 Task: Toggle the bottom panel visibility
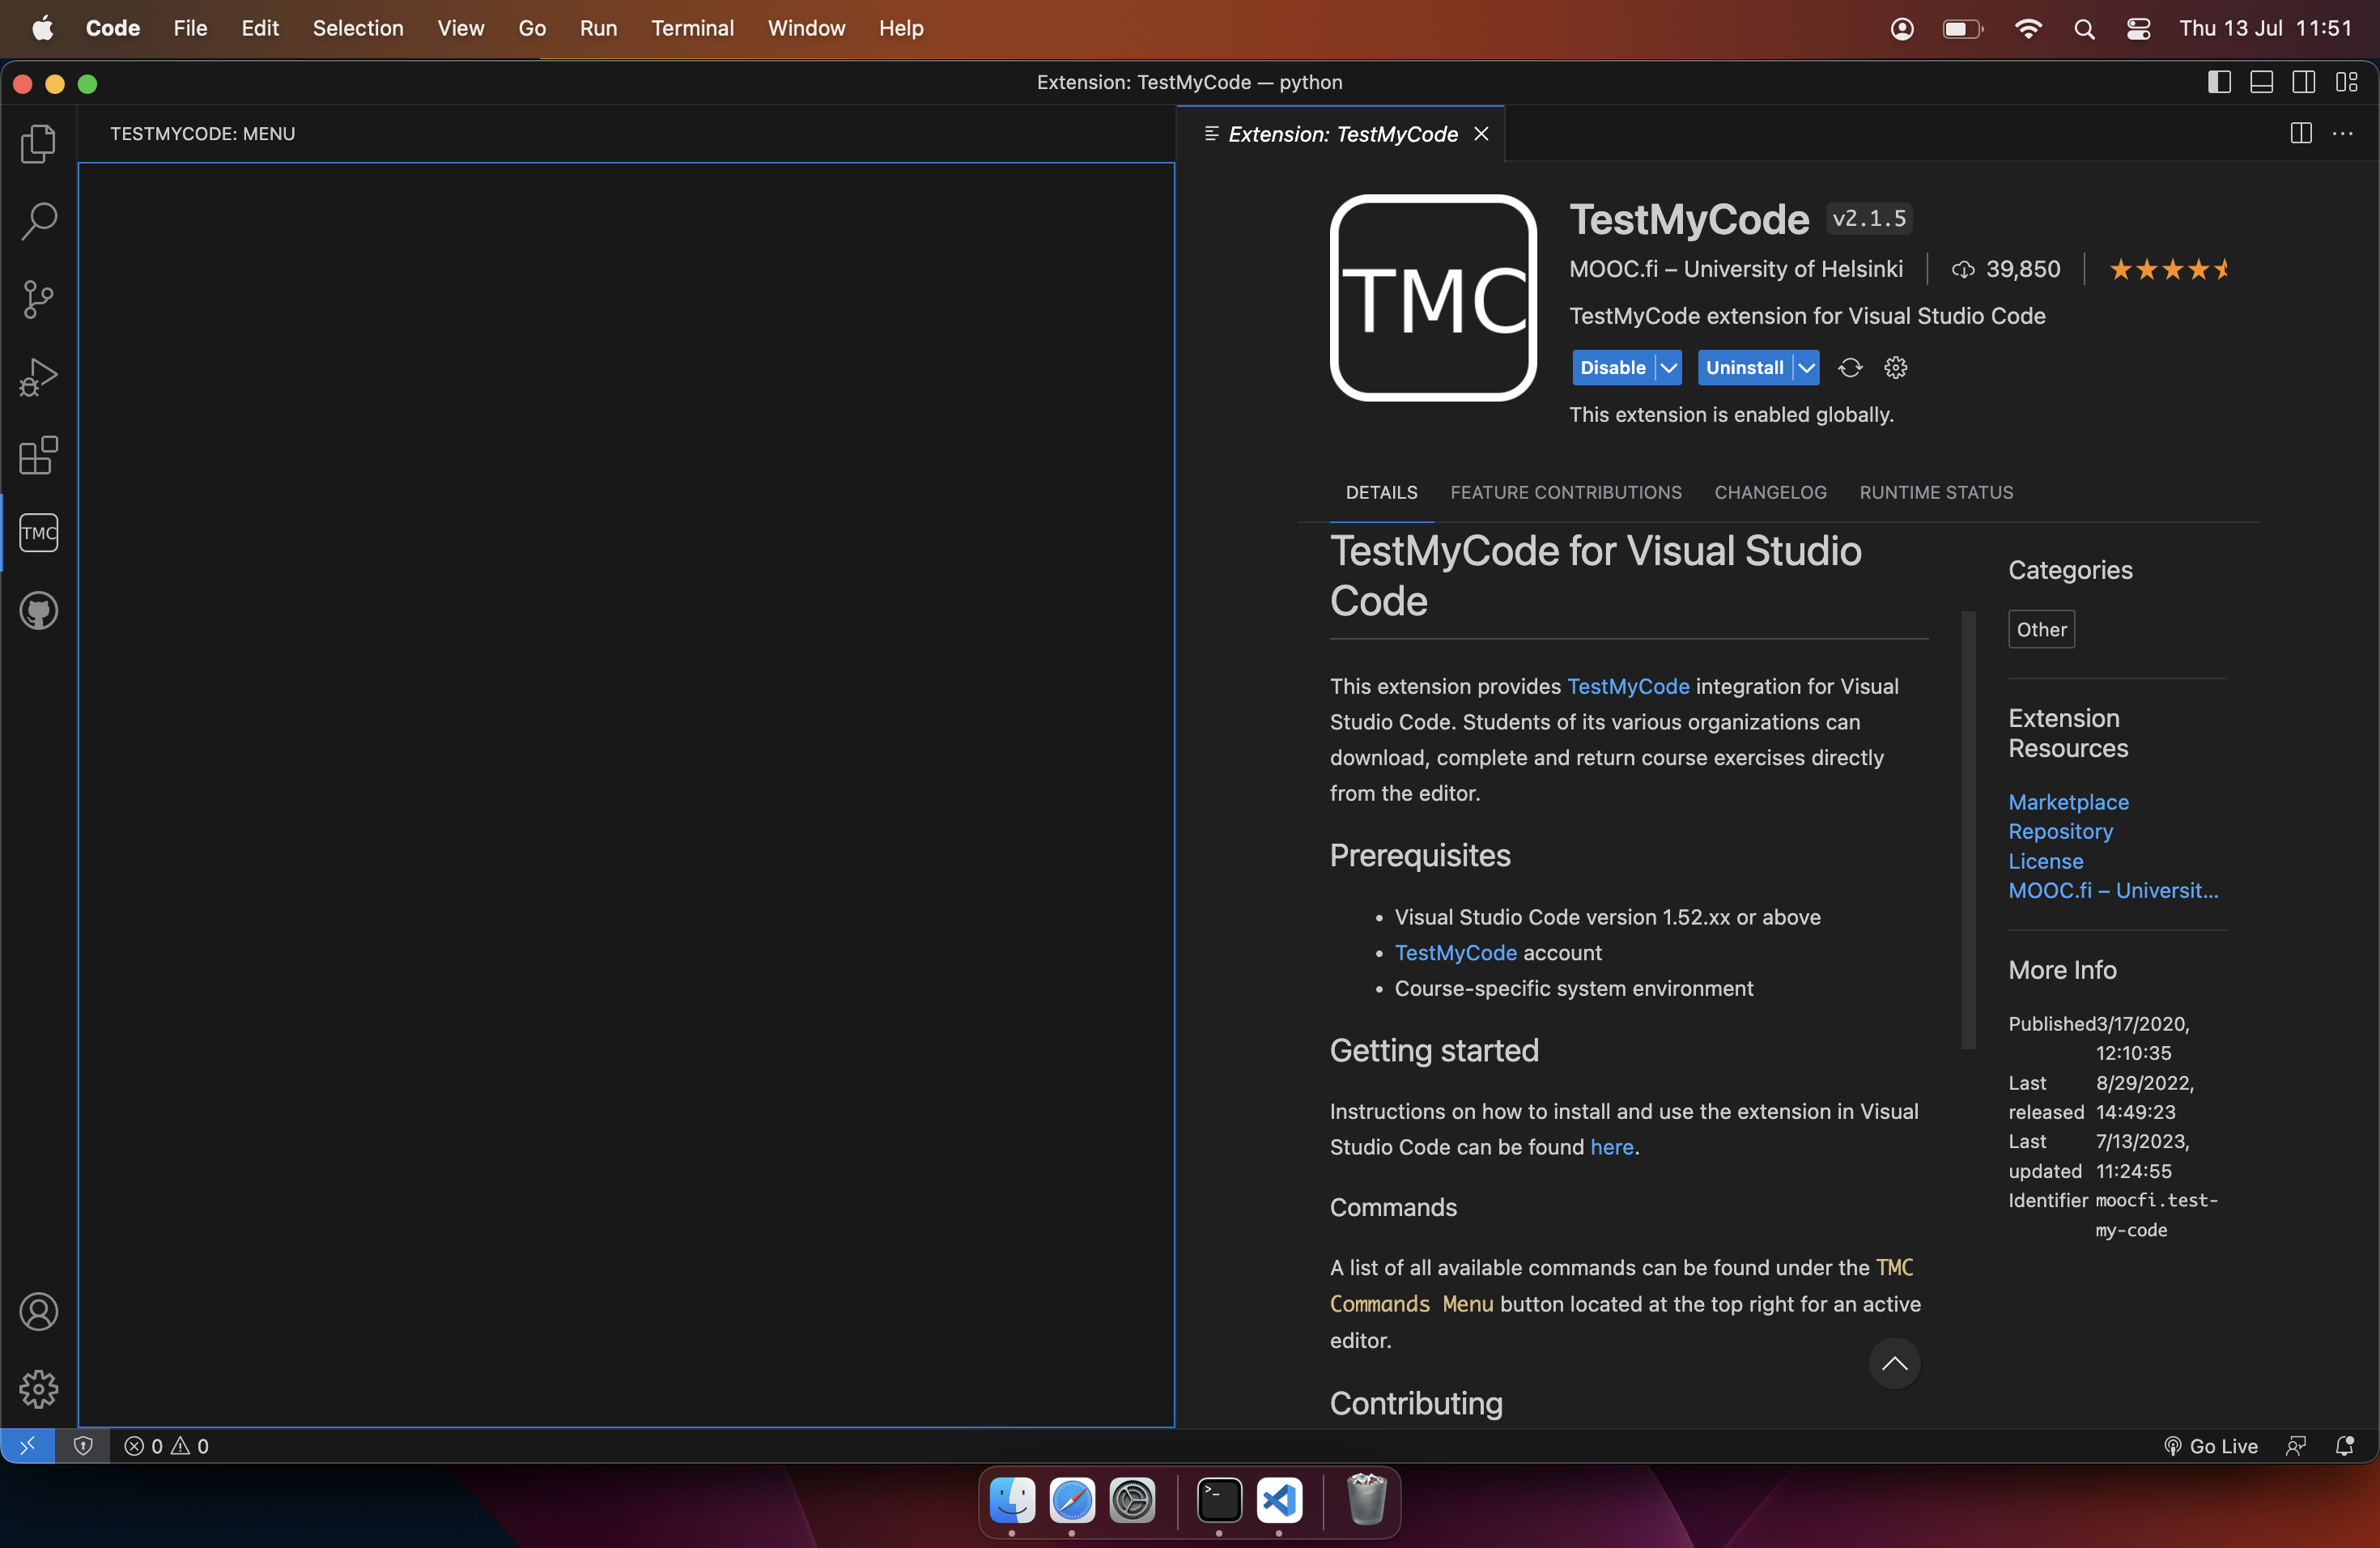pyautogui.click(x=2262, y=82)
